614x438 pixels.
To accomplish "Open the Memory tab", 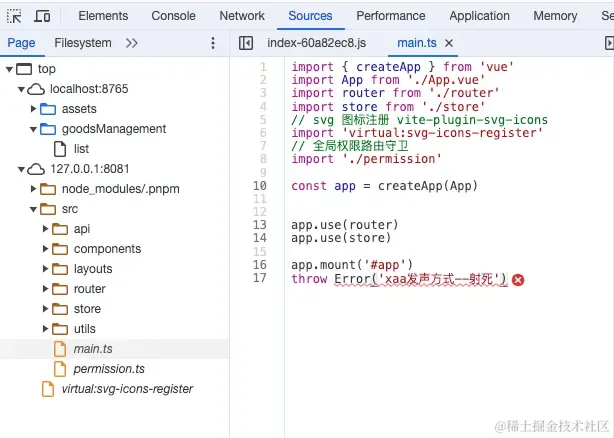I will [555, 16].
